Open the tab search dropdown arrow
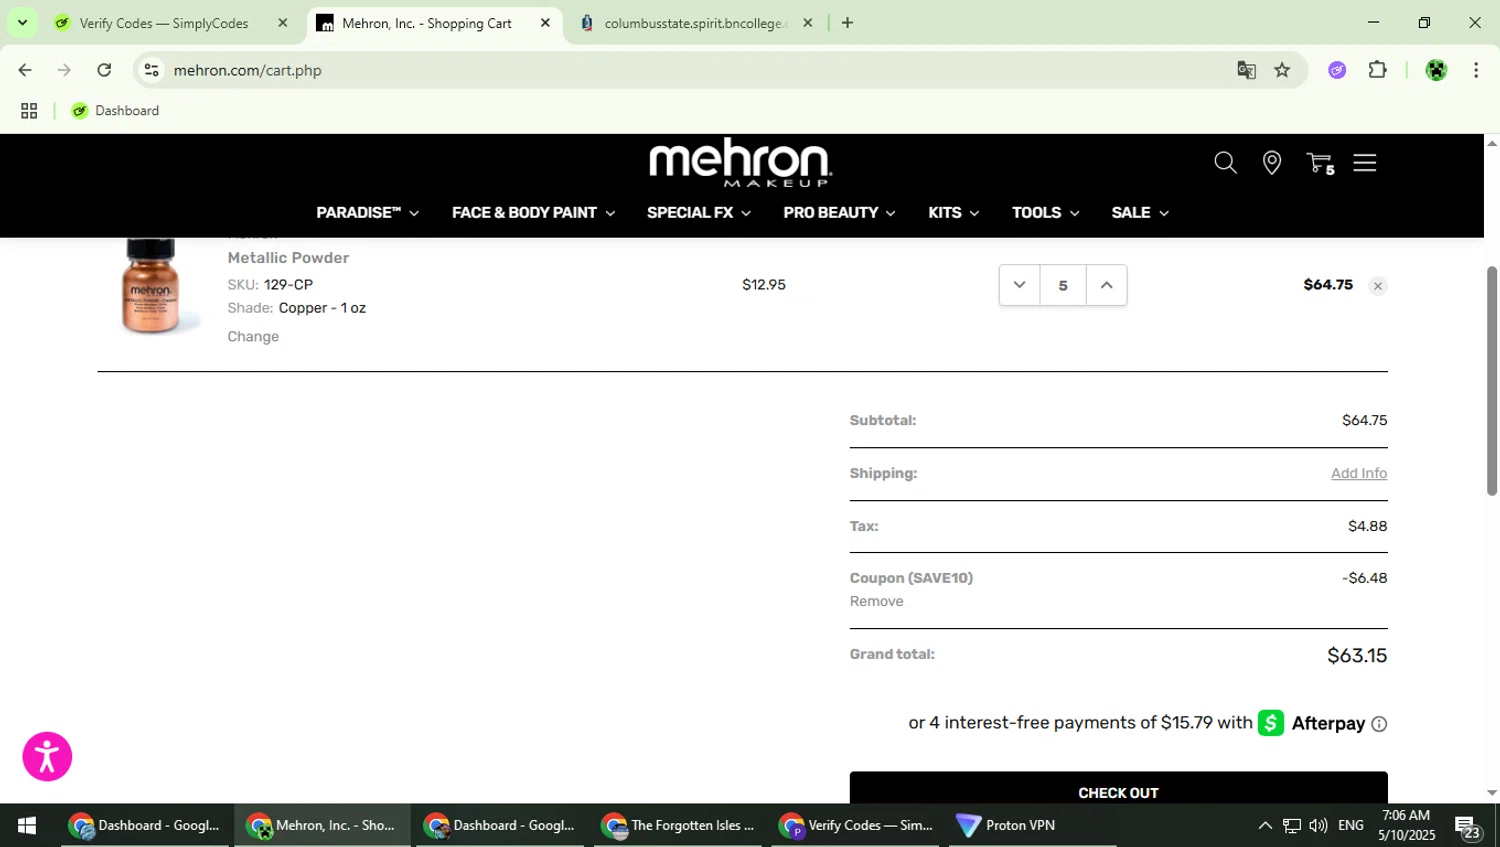The height and width of the screenshot is (847, 1500). pyautogui.click(x=22, y=22)
